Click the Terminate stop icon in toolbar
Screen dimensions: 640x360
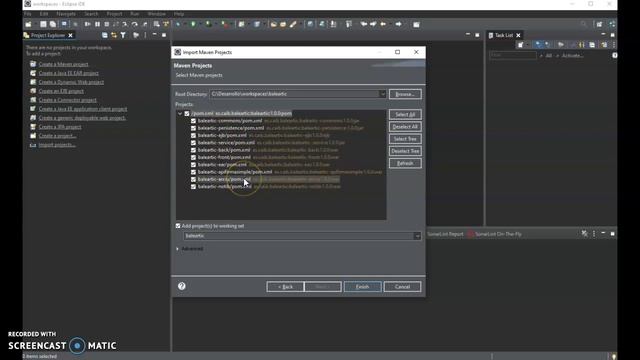pos(107,24)
